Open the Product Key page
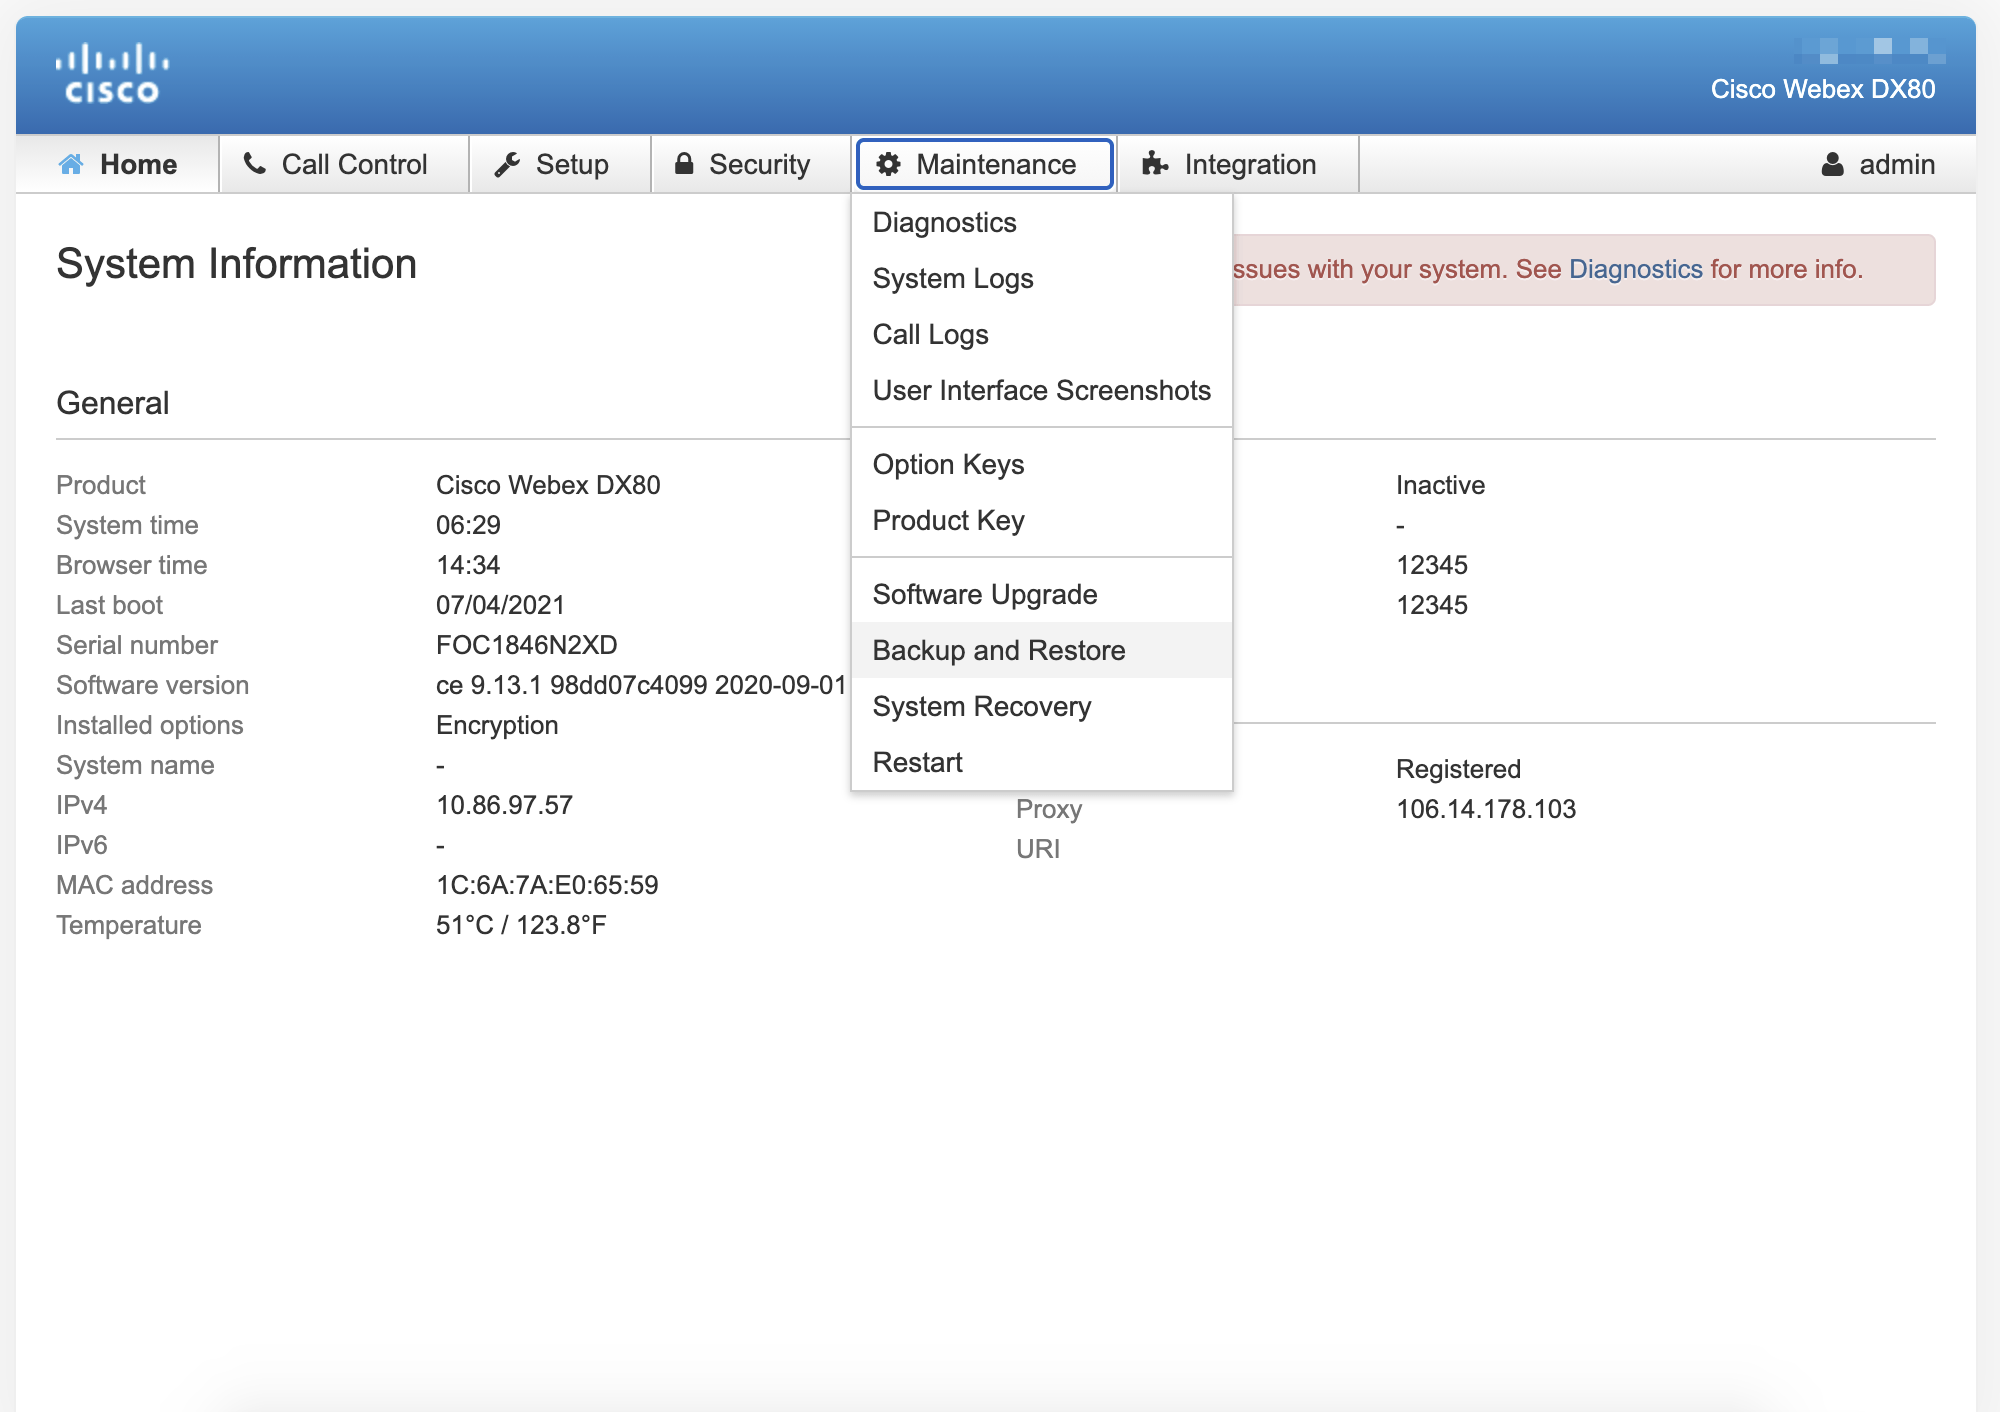This screenshot has height=1412, width=2000. 1042,520
